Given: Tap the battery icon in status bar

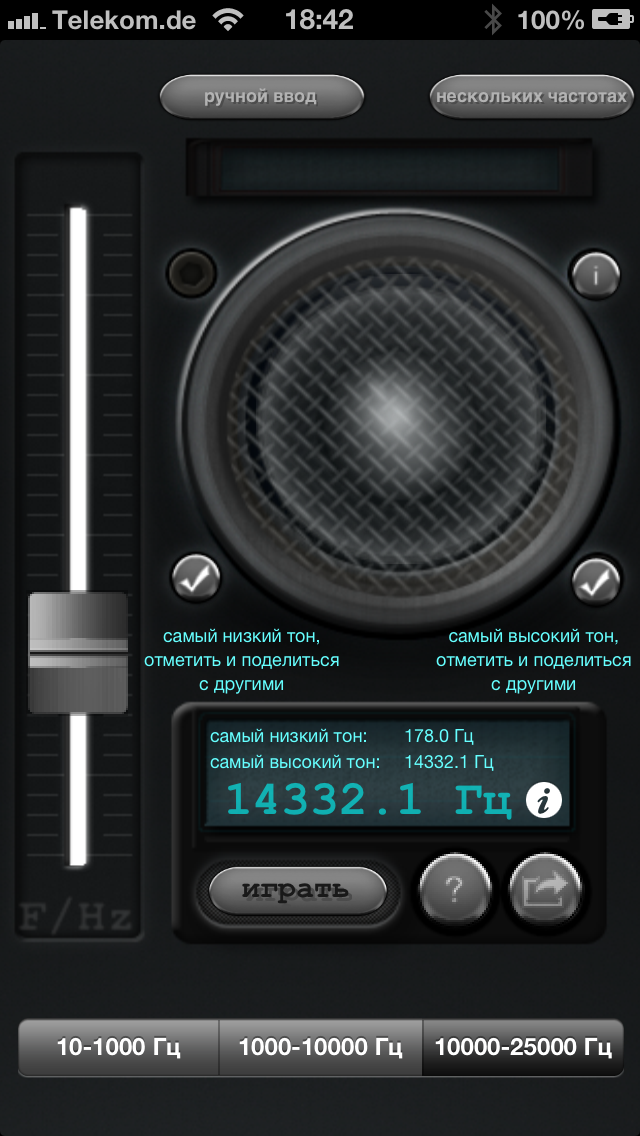Looking at the screenshot, I should pos(612,20).
